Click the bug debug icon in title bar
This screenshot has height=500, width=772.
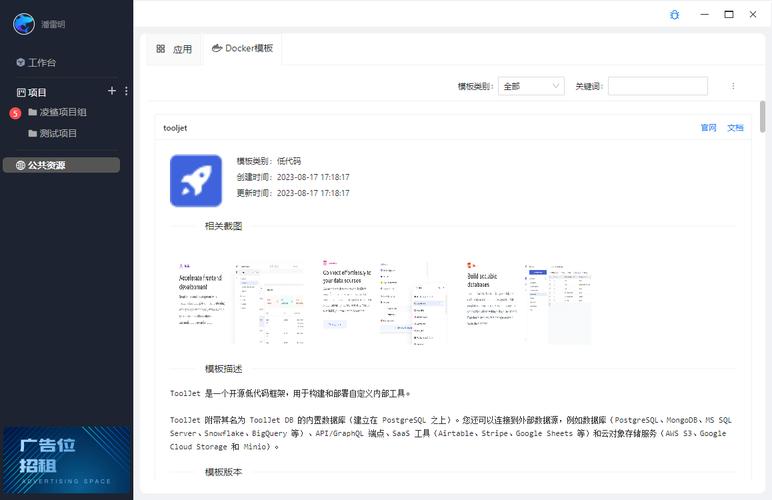[675, 15]
